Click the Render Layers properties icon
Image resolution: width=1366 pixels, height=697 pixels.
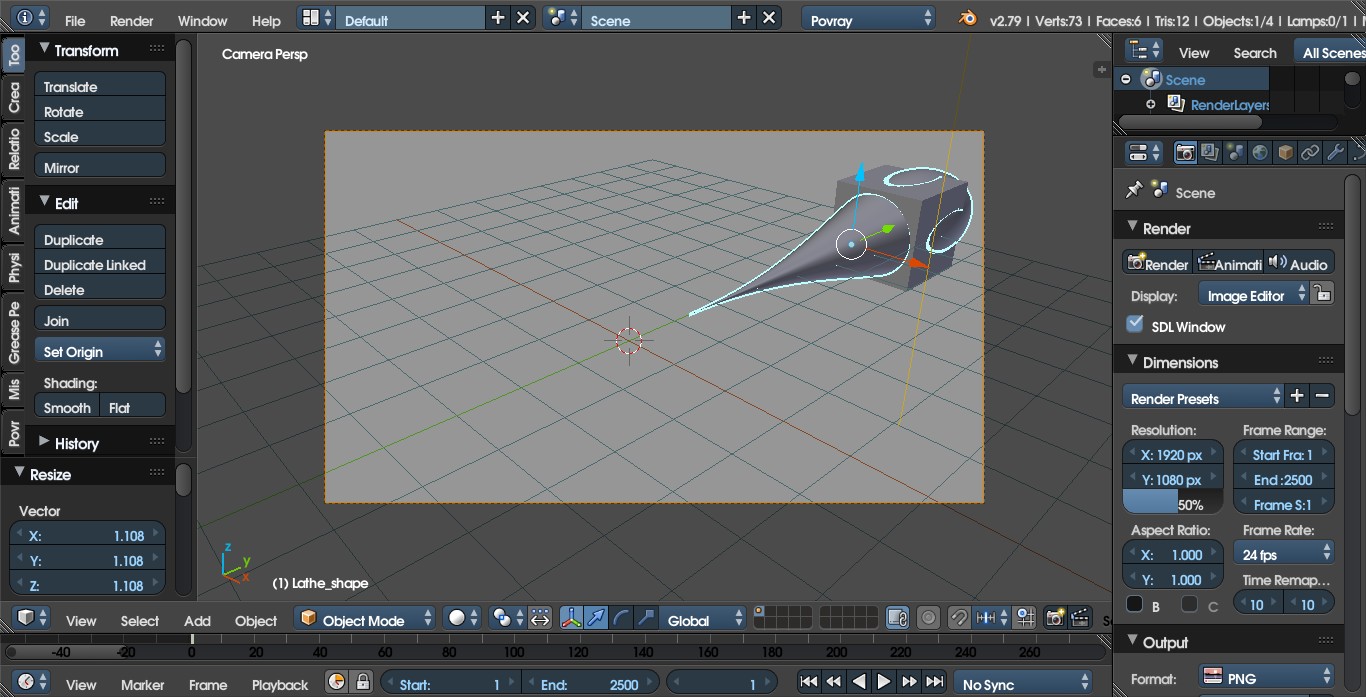coord(1210,153)
